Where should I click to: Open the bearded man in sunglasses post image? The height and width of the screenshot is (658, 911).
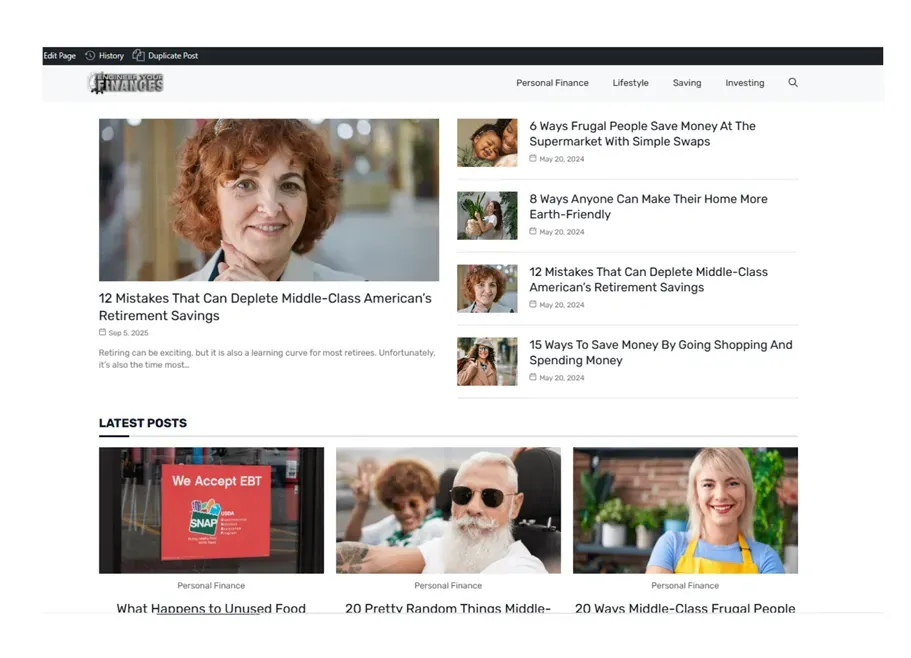[449, 510]
